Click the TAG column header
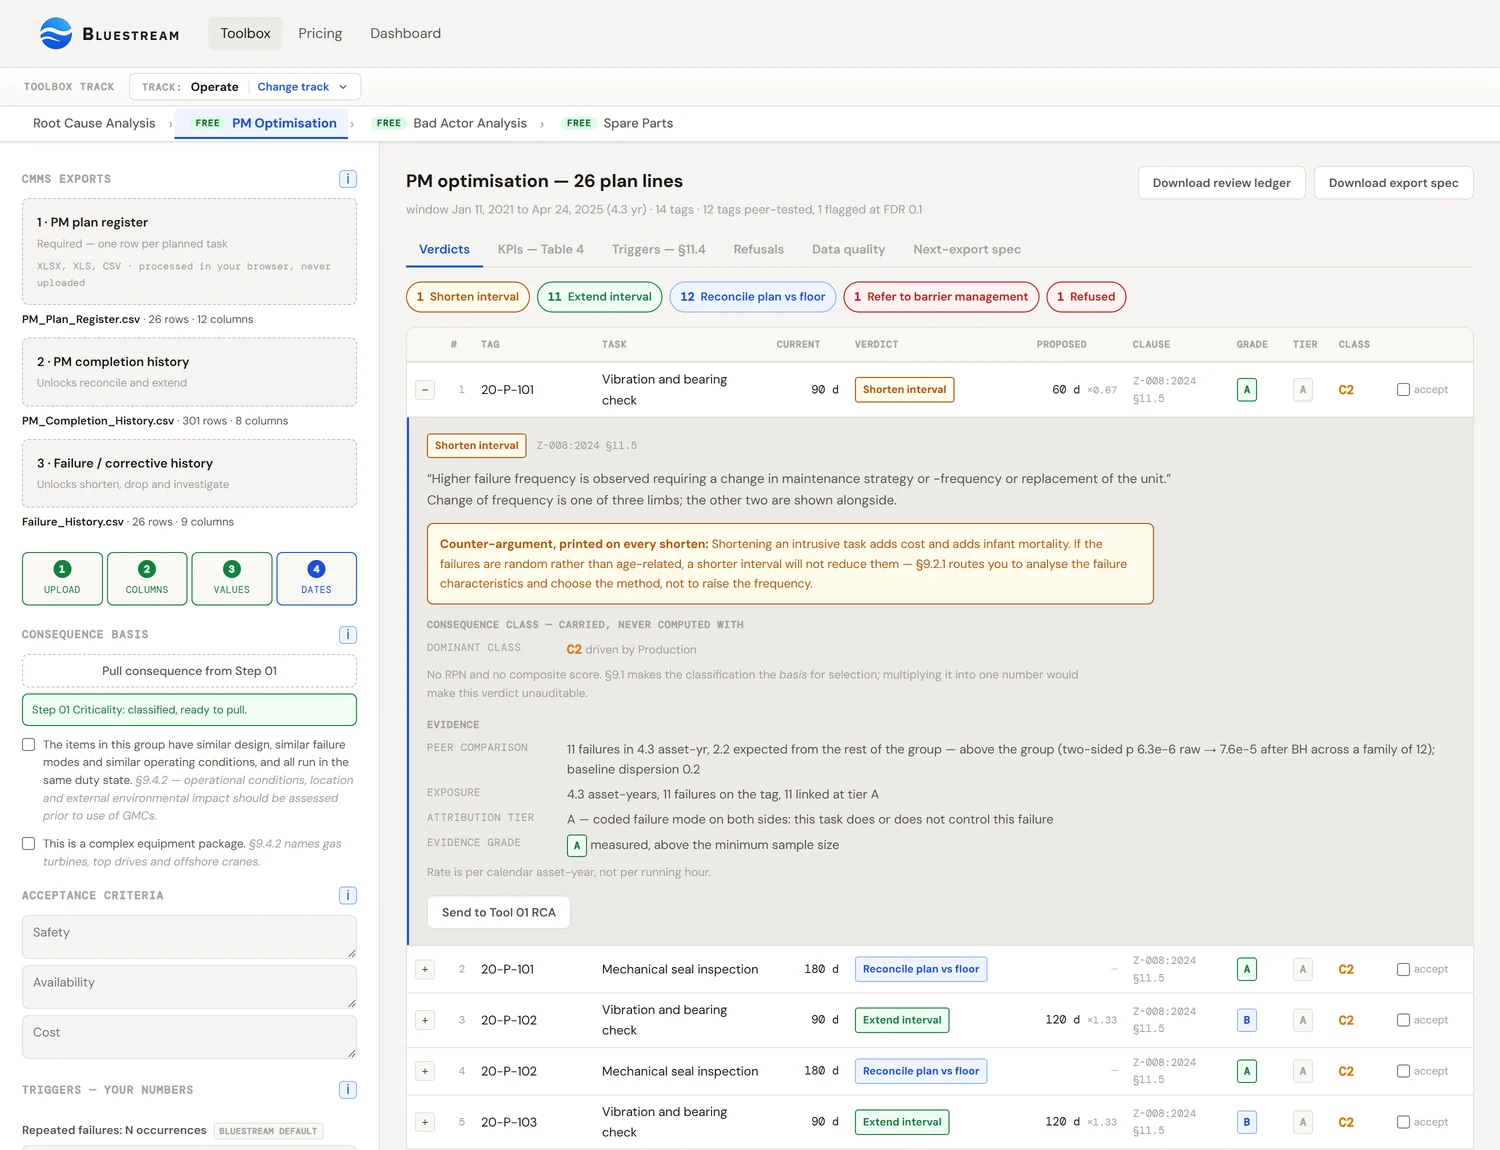1500x1150 pixels. tap(490, 345)
